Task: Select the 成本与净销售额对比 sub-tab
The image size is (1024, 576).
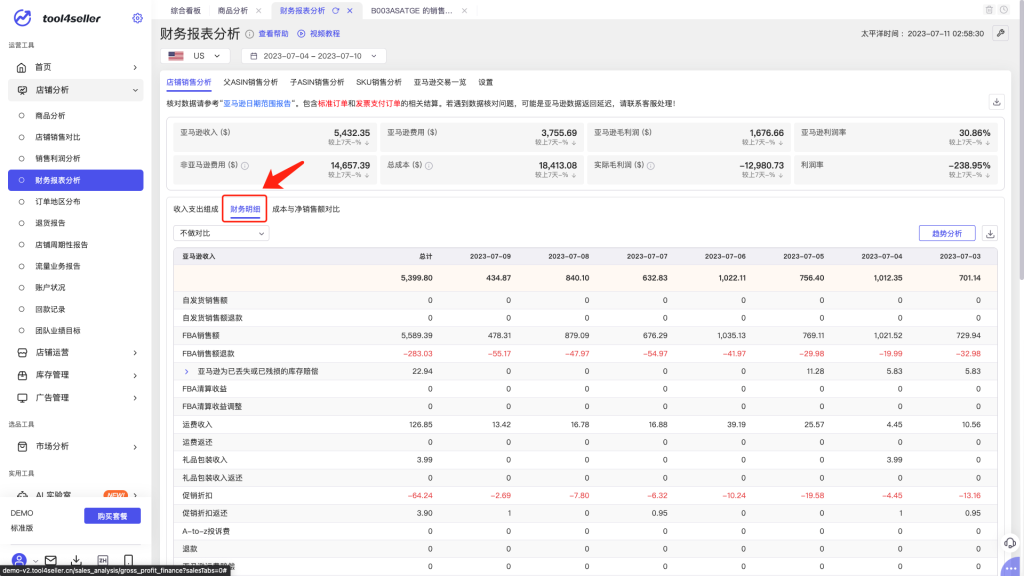Action: (306, 209)
